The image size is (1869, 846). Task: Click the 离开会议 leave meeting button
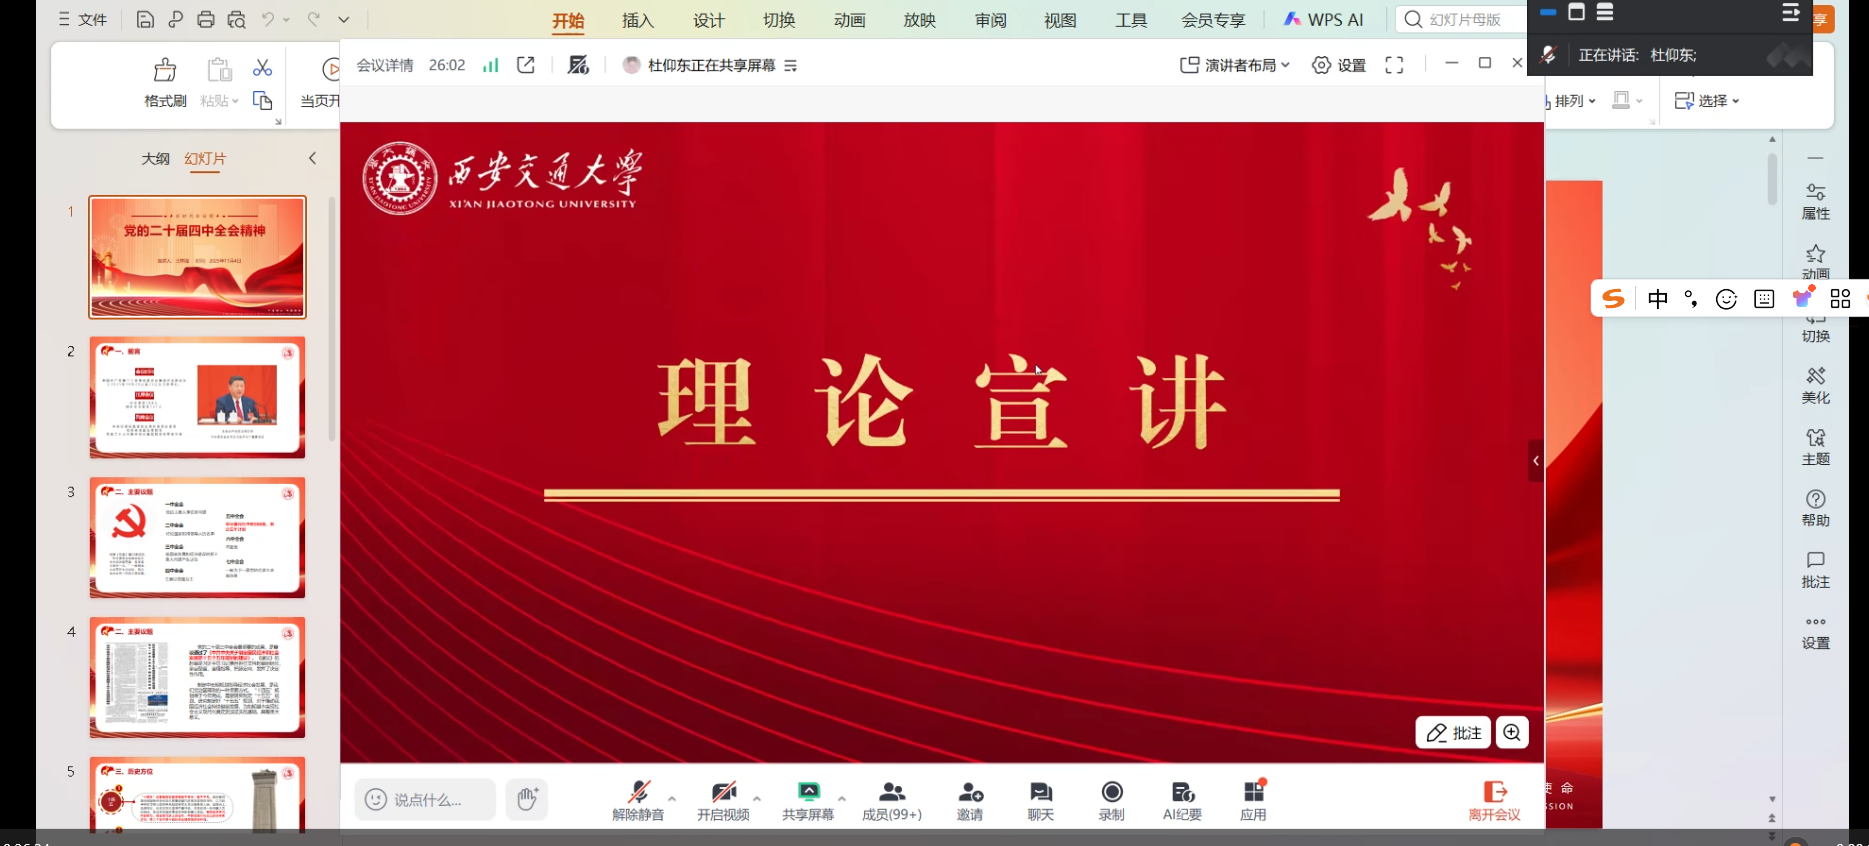[1494, 800]
